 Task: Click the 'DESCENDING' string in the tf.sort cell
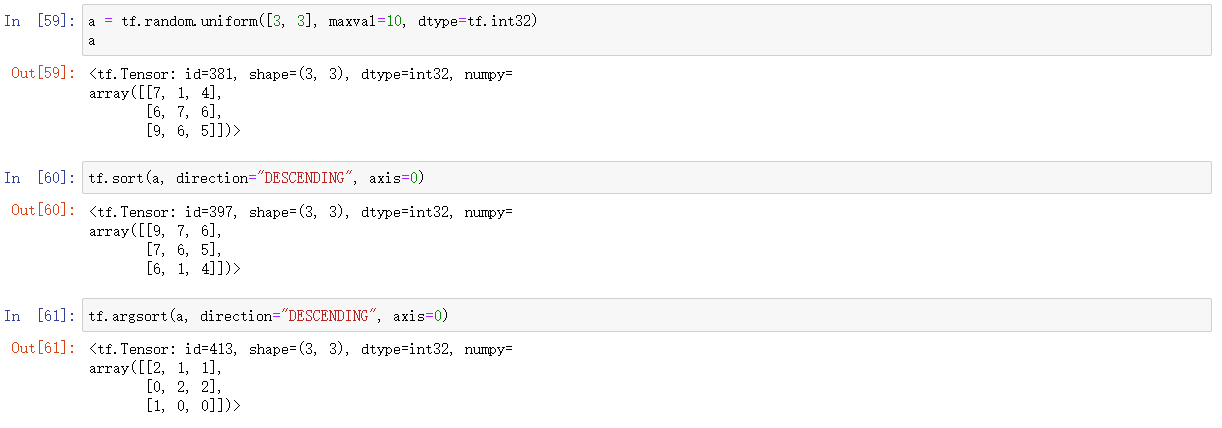306,178
